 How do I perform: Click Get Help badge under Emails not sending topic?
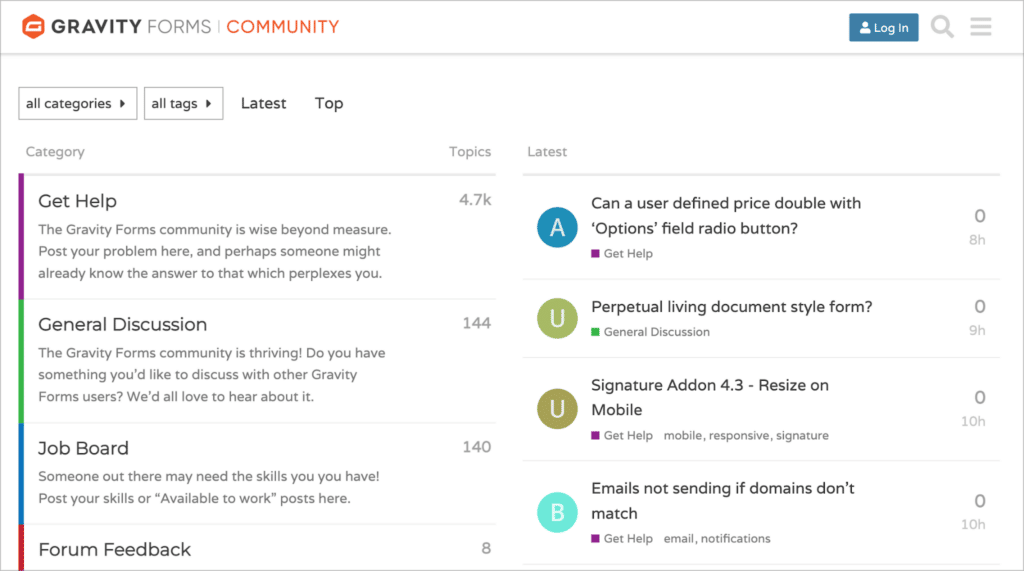[622, 538]
